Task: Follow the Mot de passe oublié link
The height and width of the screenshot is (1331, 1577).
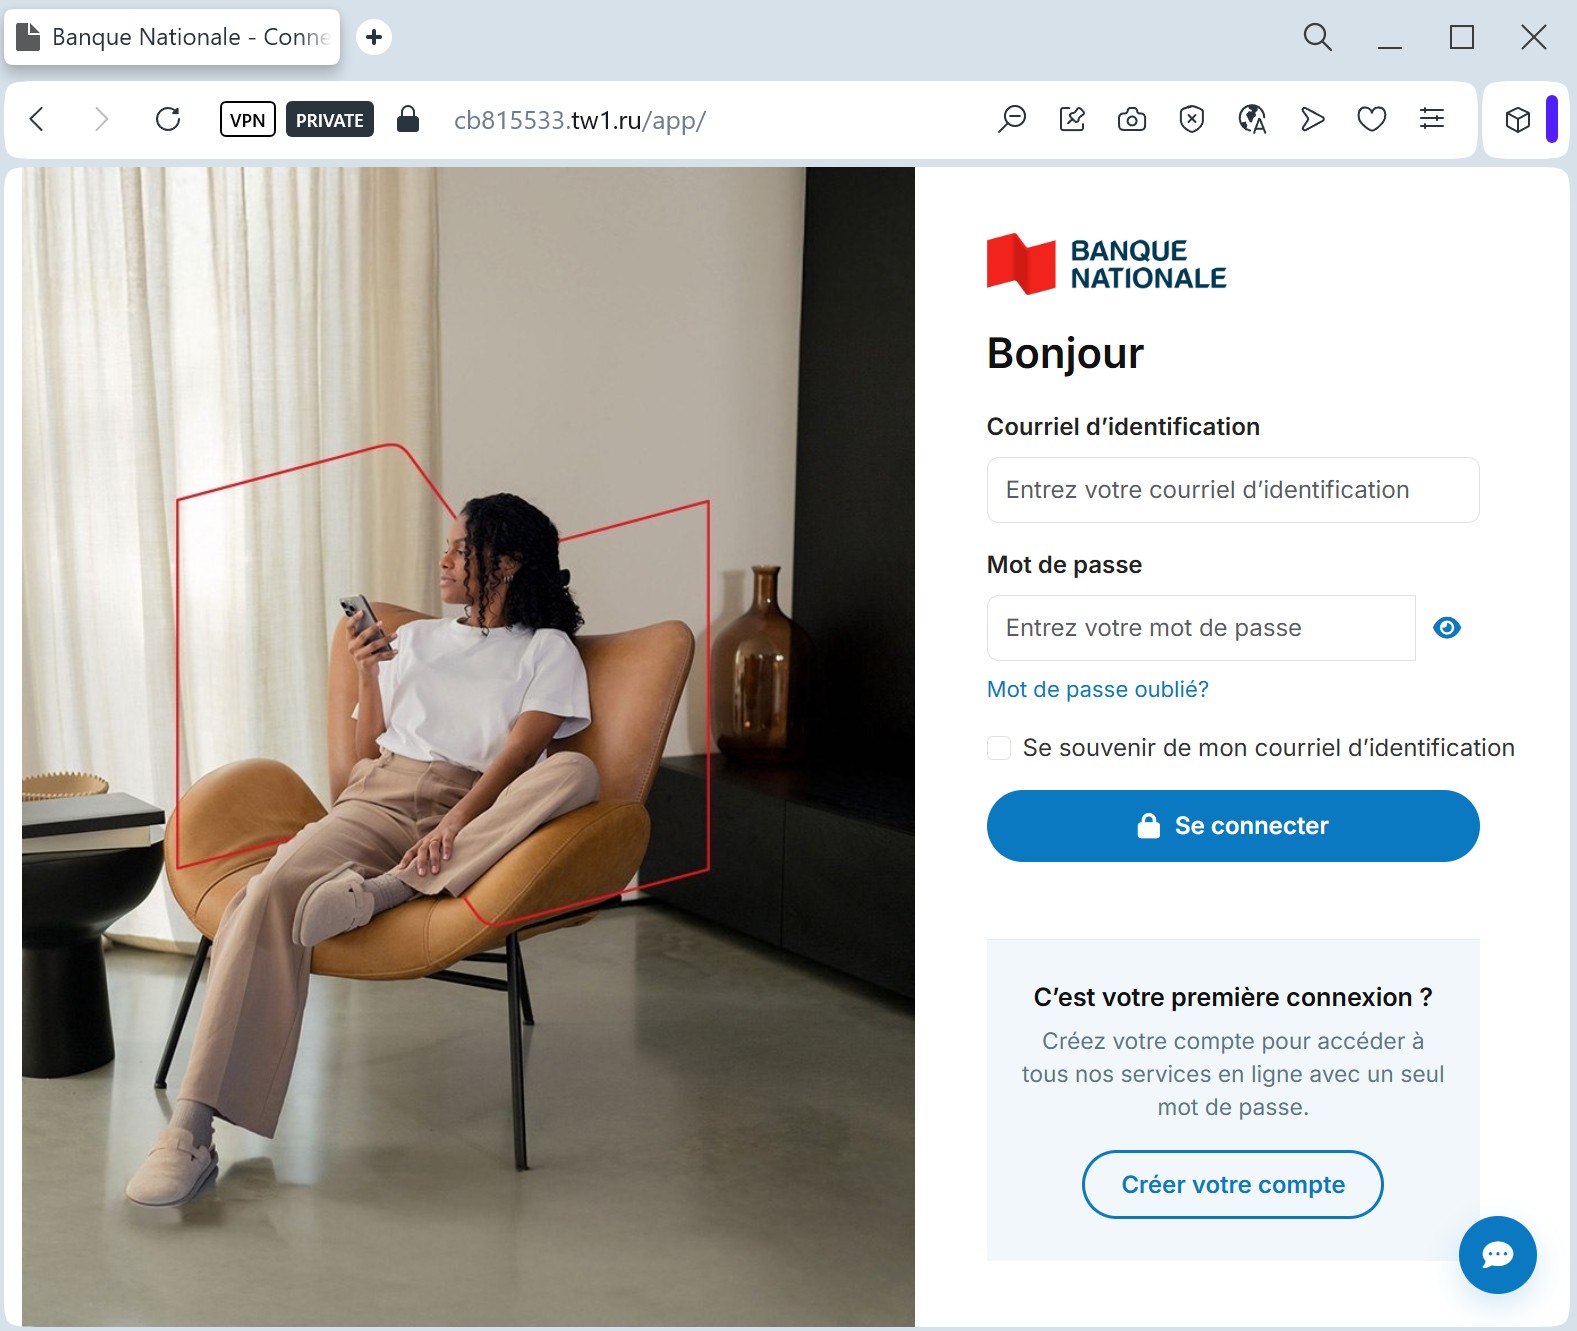Action: (1098, 689)
